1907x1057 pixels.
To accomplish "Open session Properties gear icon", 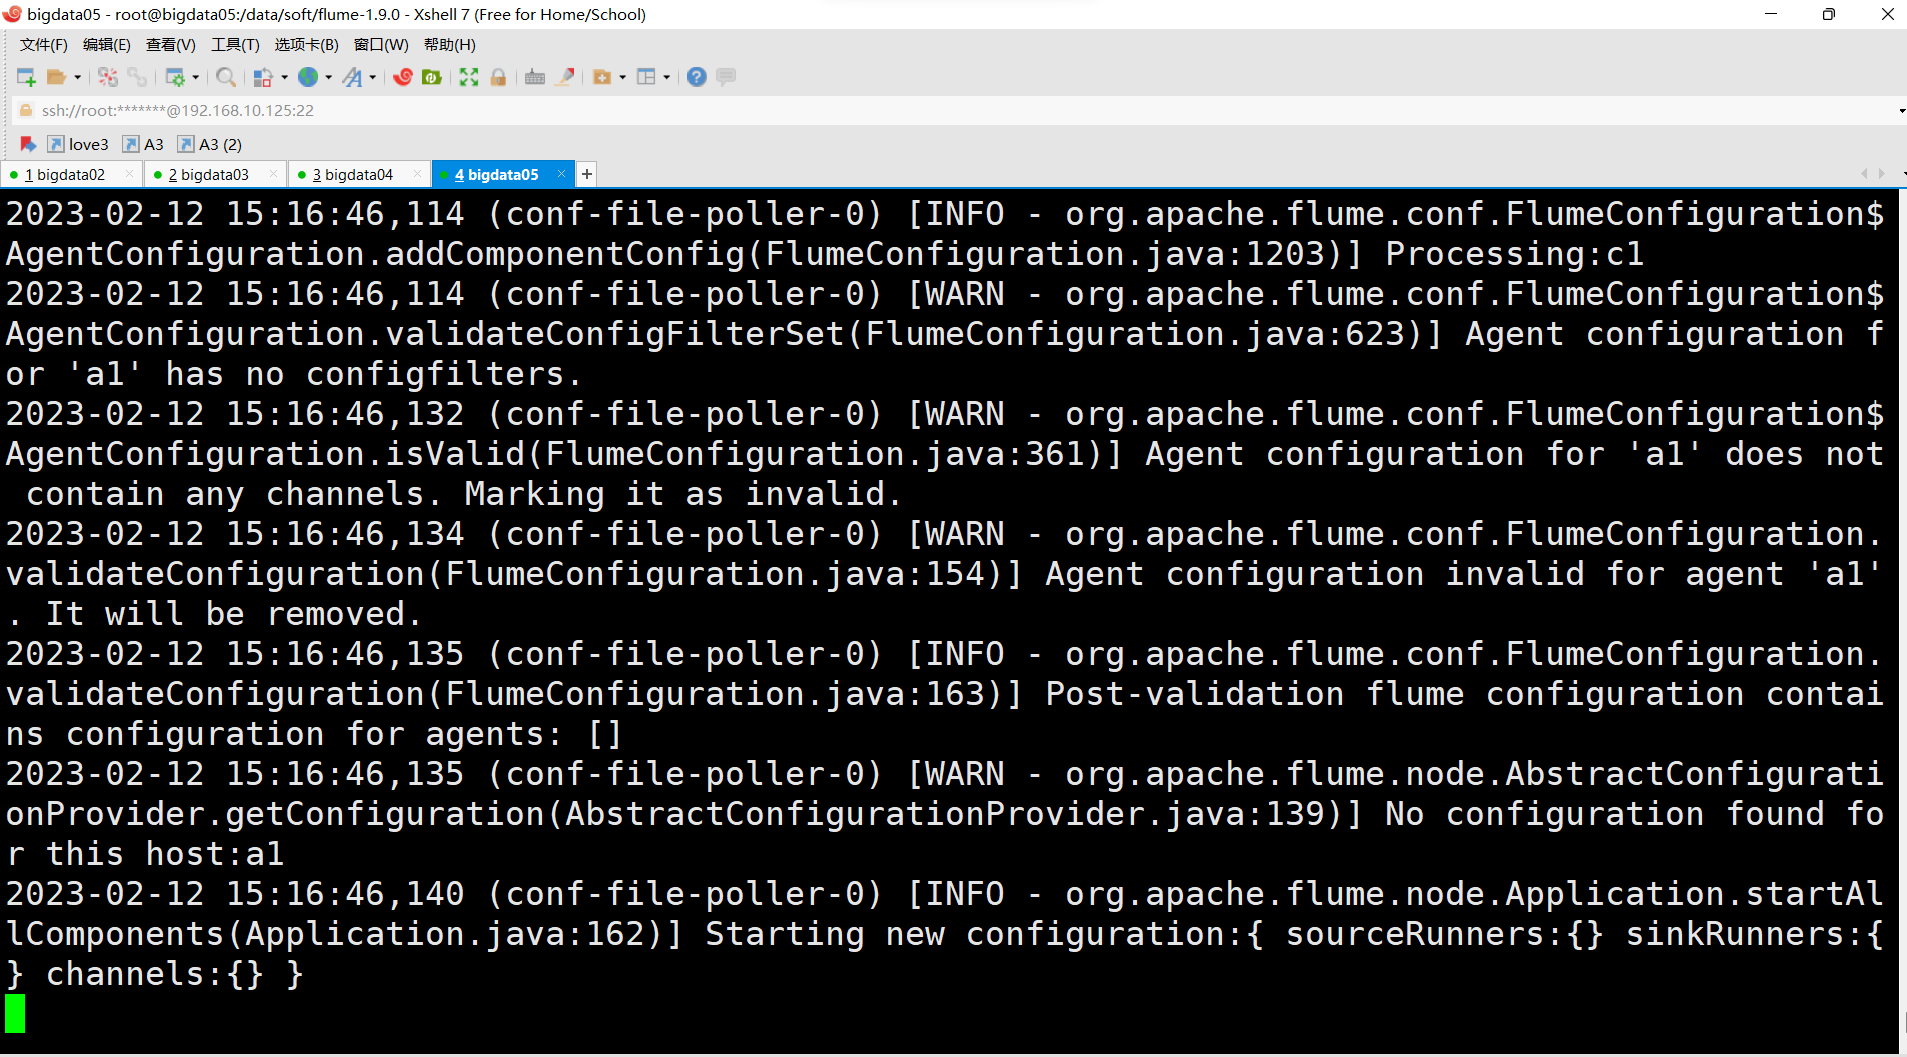I will [175, 77].
